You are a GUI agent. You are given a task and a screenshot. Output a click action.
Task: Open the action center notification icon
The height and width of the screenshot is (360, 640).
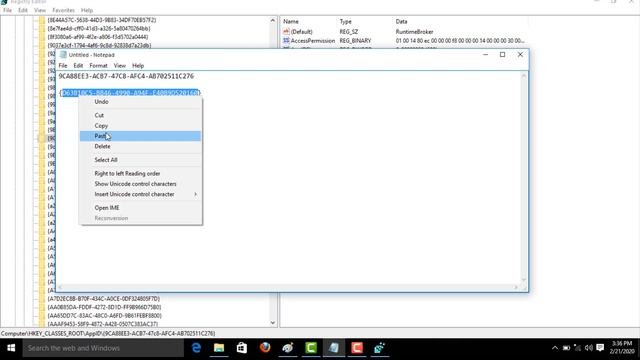[x=600, y=348]
